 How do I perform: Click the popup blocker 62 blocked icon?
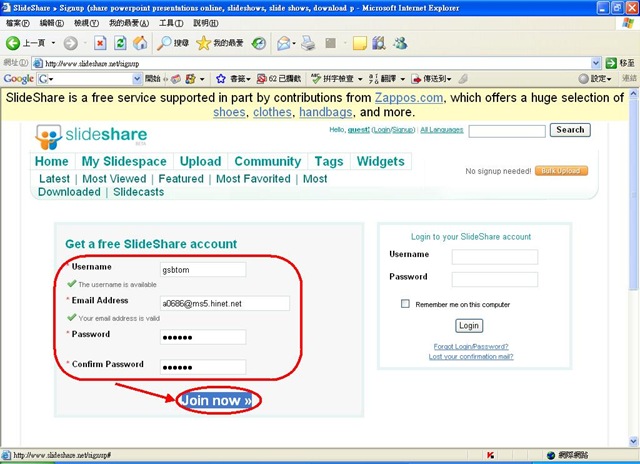pos(278,79)
